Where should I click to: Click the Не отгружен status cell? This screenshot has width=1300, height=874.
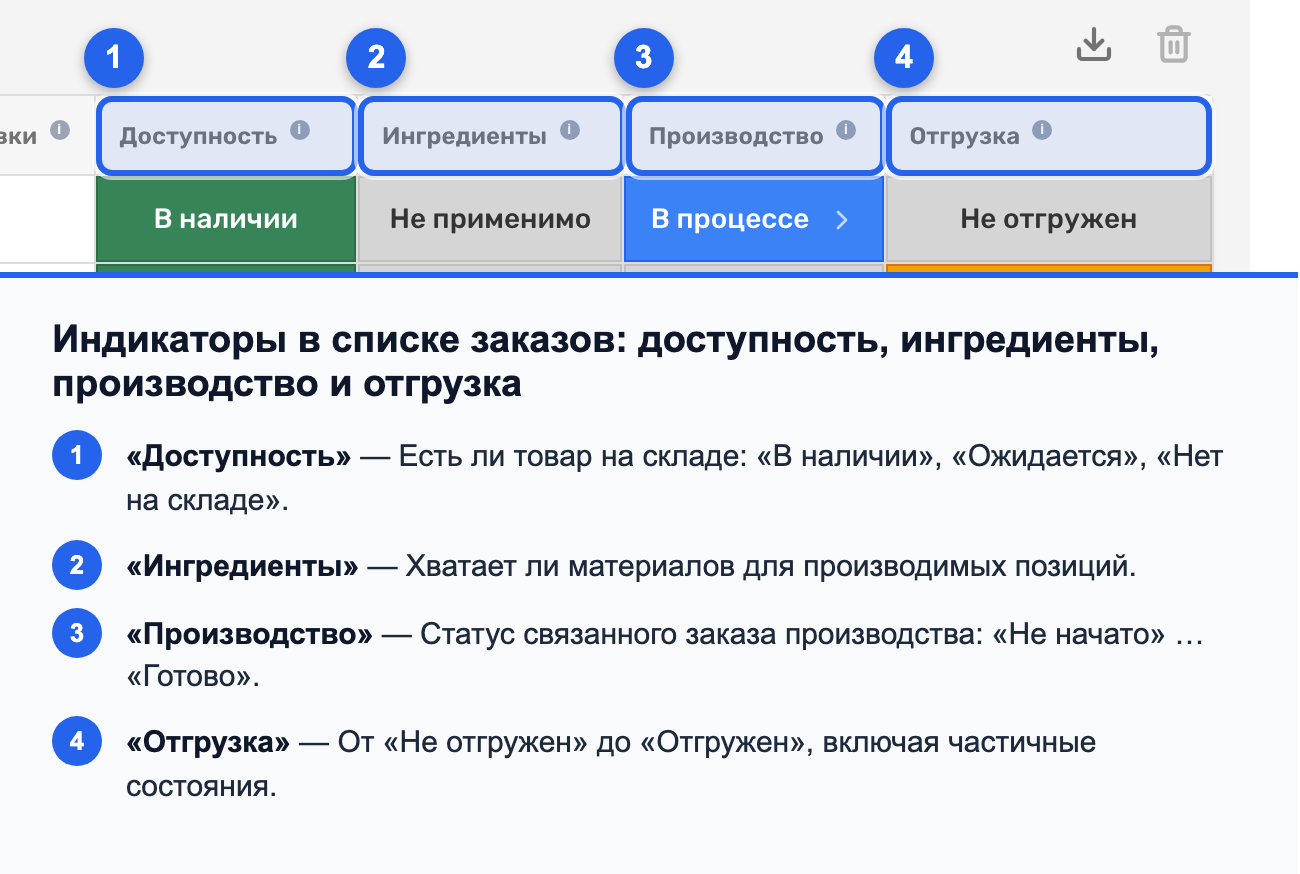[x=1049, y=219]
